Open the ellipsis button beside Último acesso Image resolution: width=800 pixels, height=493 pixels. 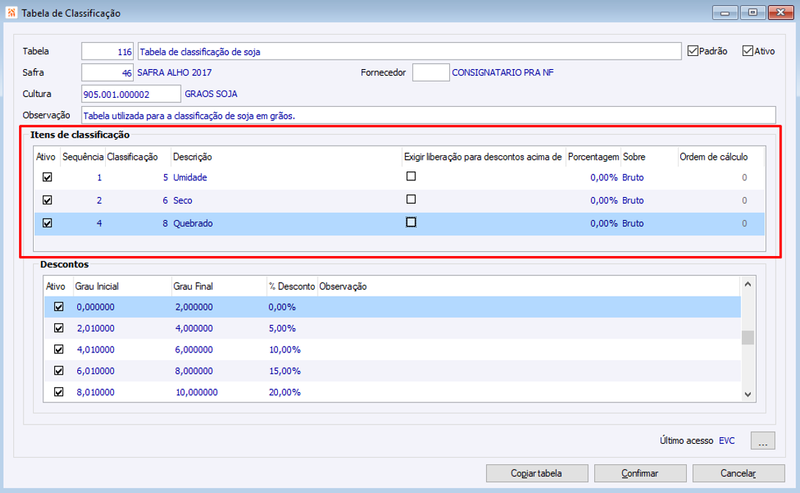(x=763, y=440)
